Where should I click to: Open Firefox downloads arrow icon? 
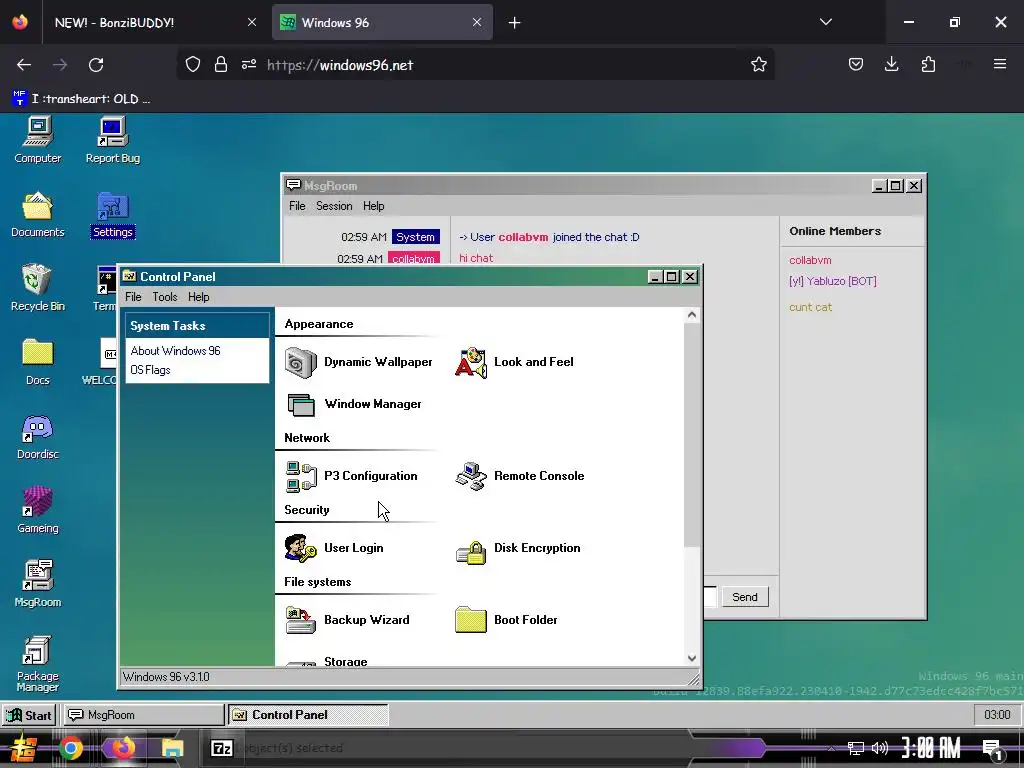[x=891, y=64]
